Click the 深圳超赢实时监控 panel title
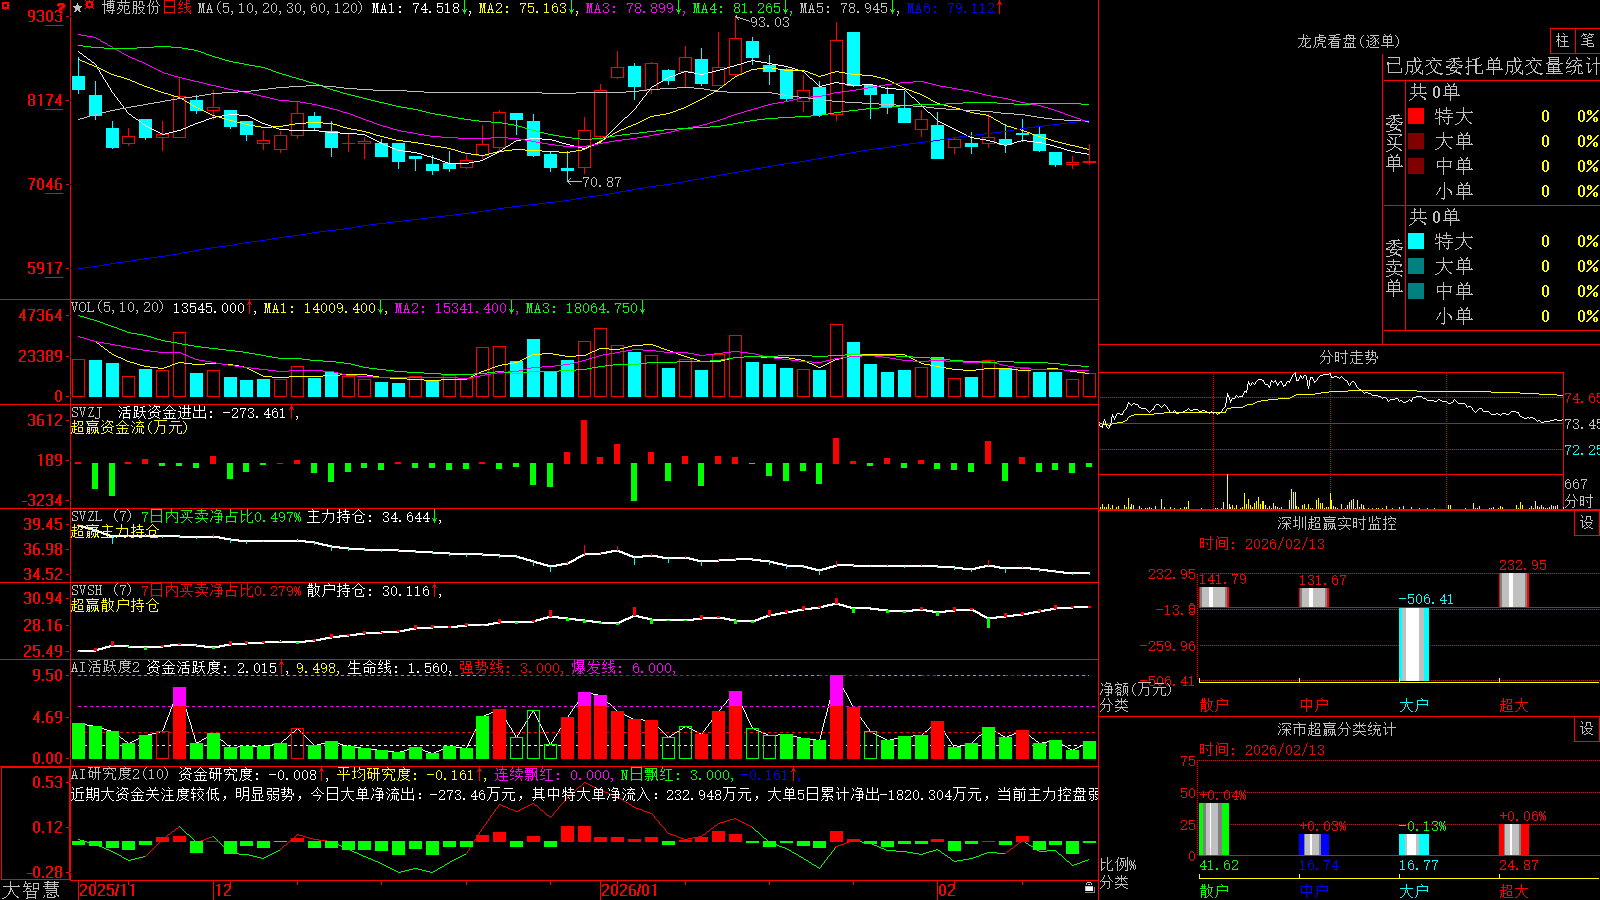This screenshot has width=1600, height=900. coord(1336,523)
